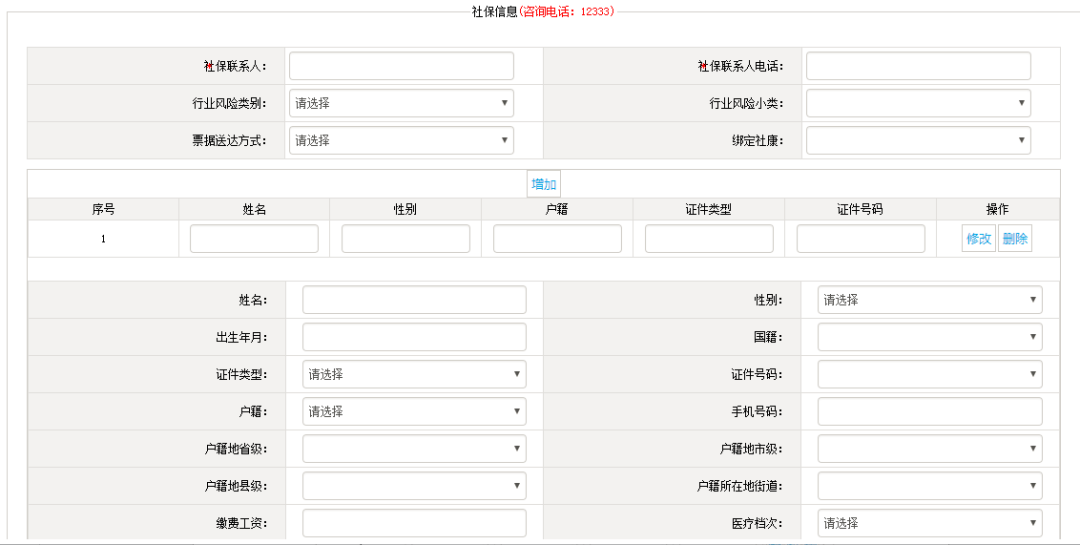The height and width of the screenshot is (545, 1080).
Task: Open the 户籍地省级 dropdown
Action: [414, 449]
